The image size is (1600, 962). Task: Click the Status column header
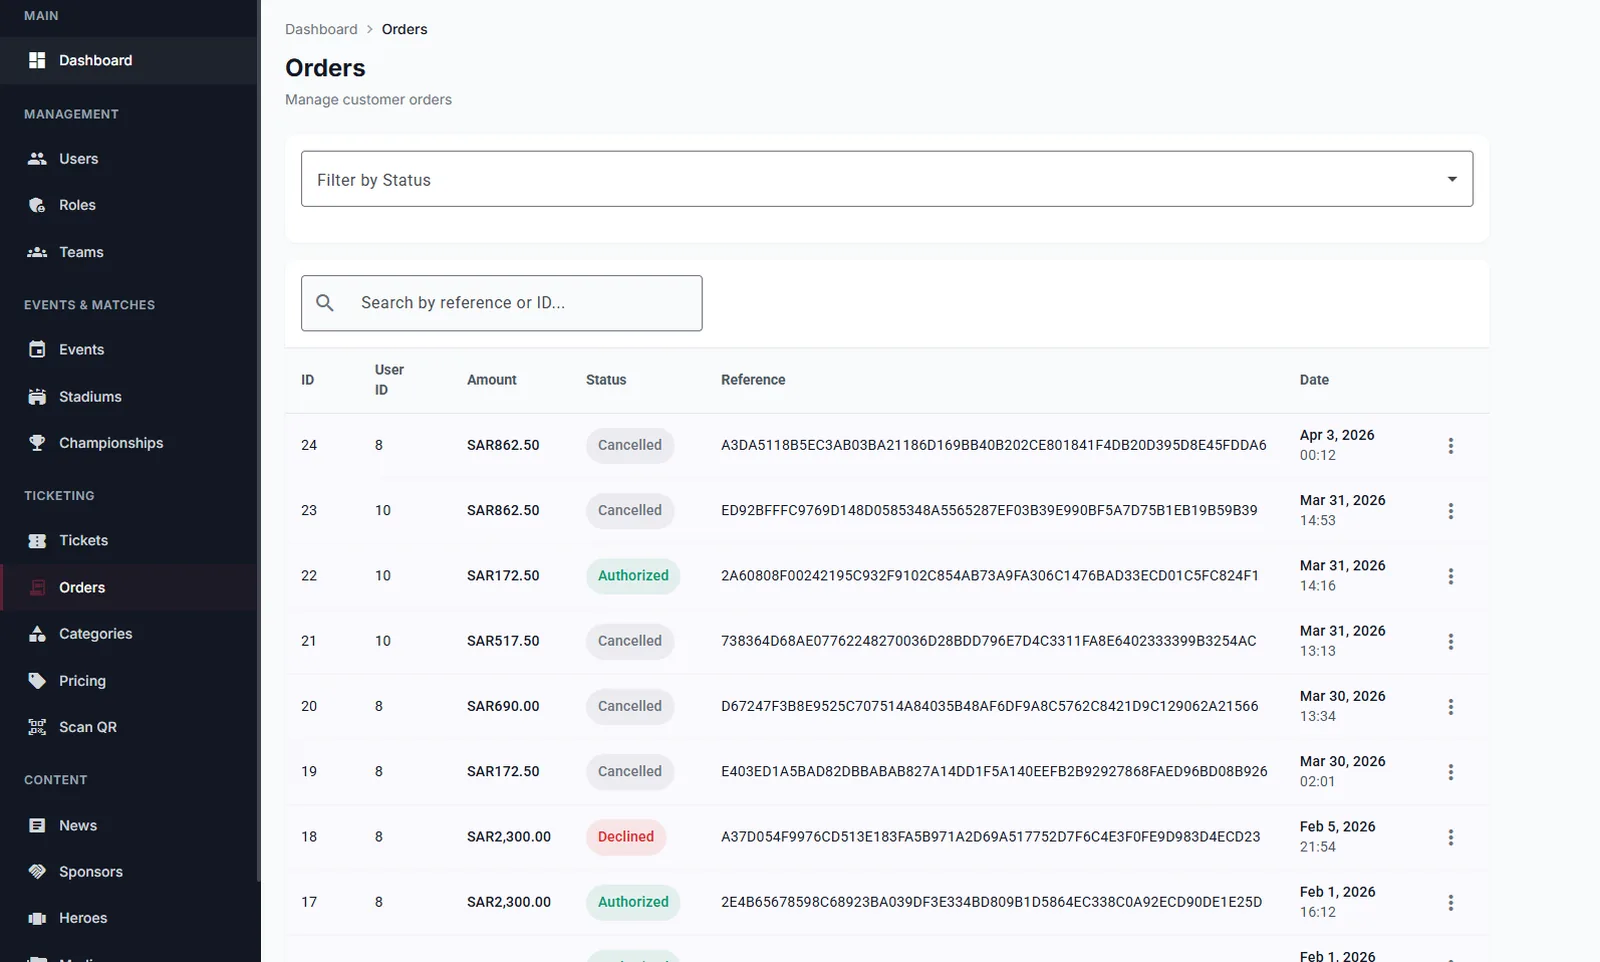coord(606,380)
